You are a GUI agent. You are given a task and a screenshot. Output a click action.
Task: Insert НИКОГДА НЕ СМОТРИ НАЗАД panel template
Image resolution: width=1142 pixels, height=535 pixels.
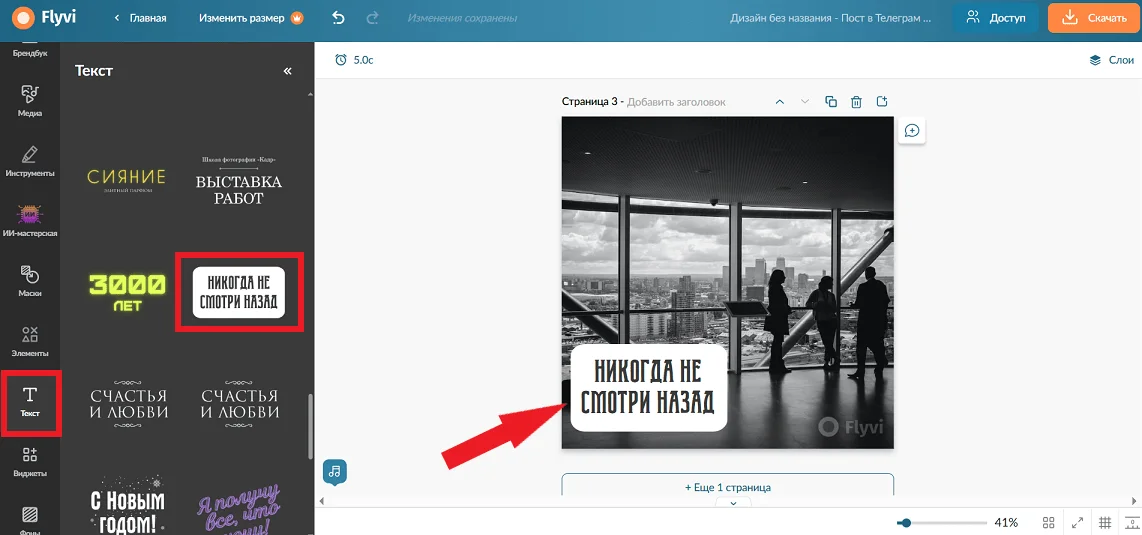pos(239,293)
